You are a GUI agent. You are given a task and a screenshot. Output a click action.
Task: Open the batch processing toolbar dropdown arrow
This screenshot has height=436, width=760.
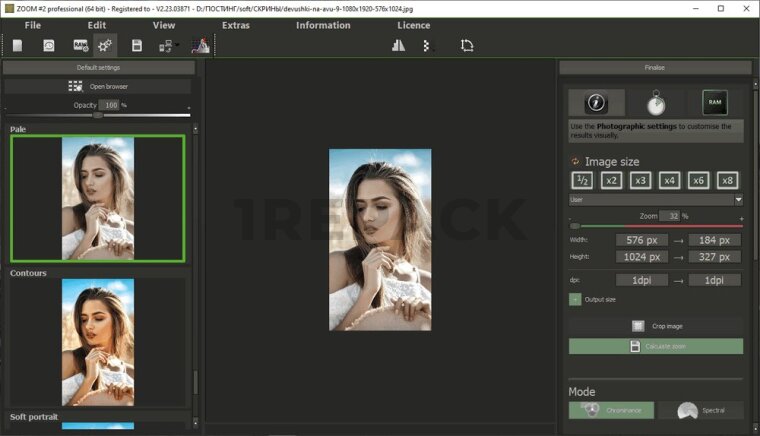tap(177, 45)
